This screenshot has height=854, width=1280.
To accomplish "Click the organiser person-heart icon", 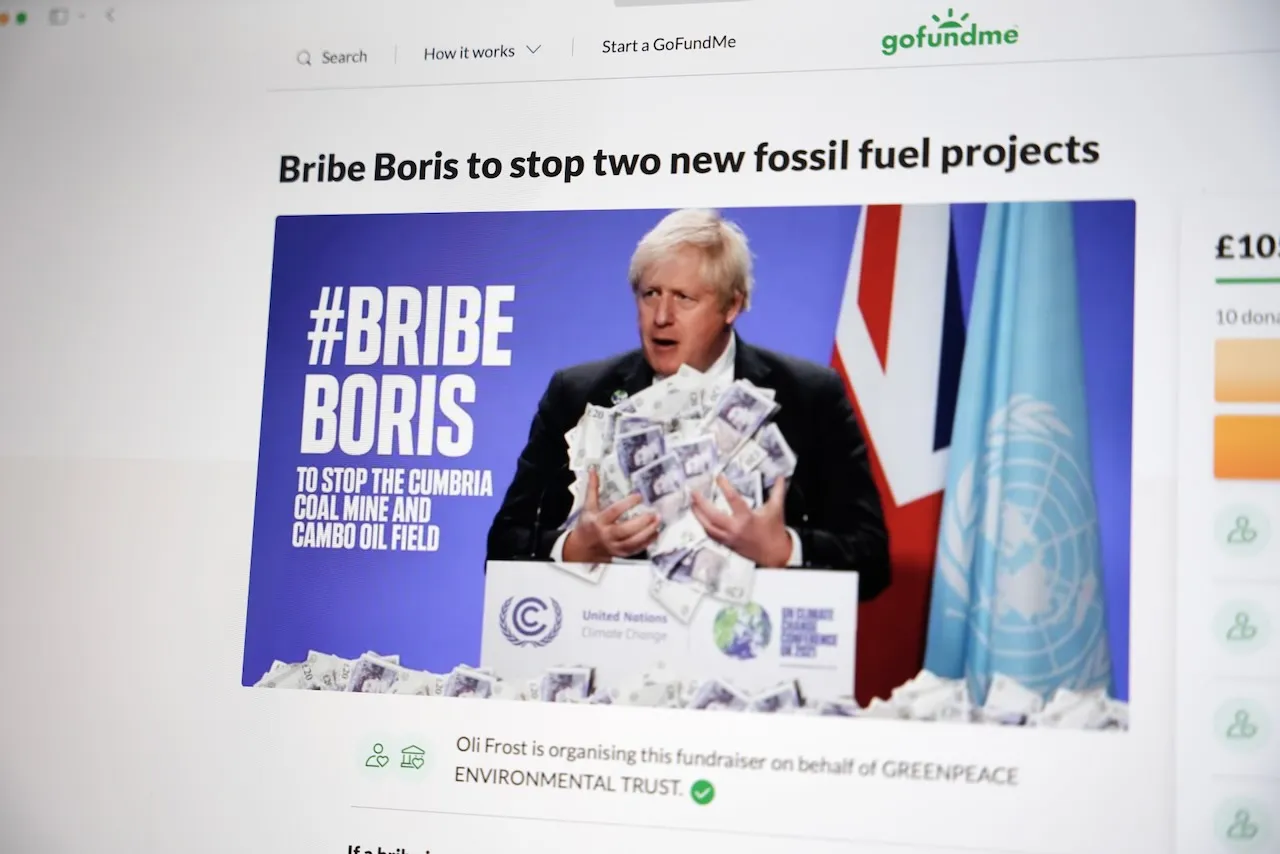I will point(377,755).
